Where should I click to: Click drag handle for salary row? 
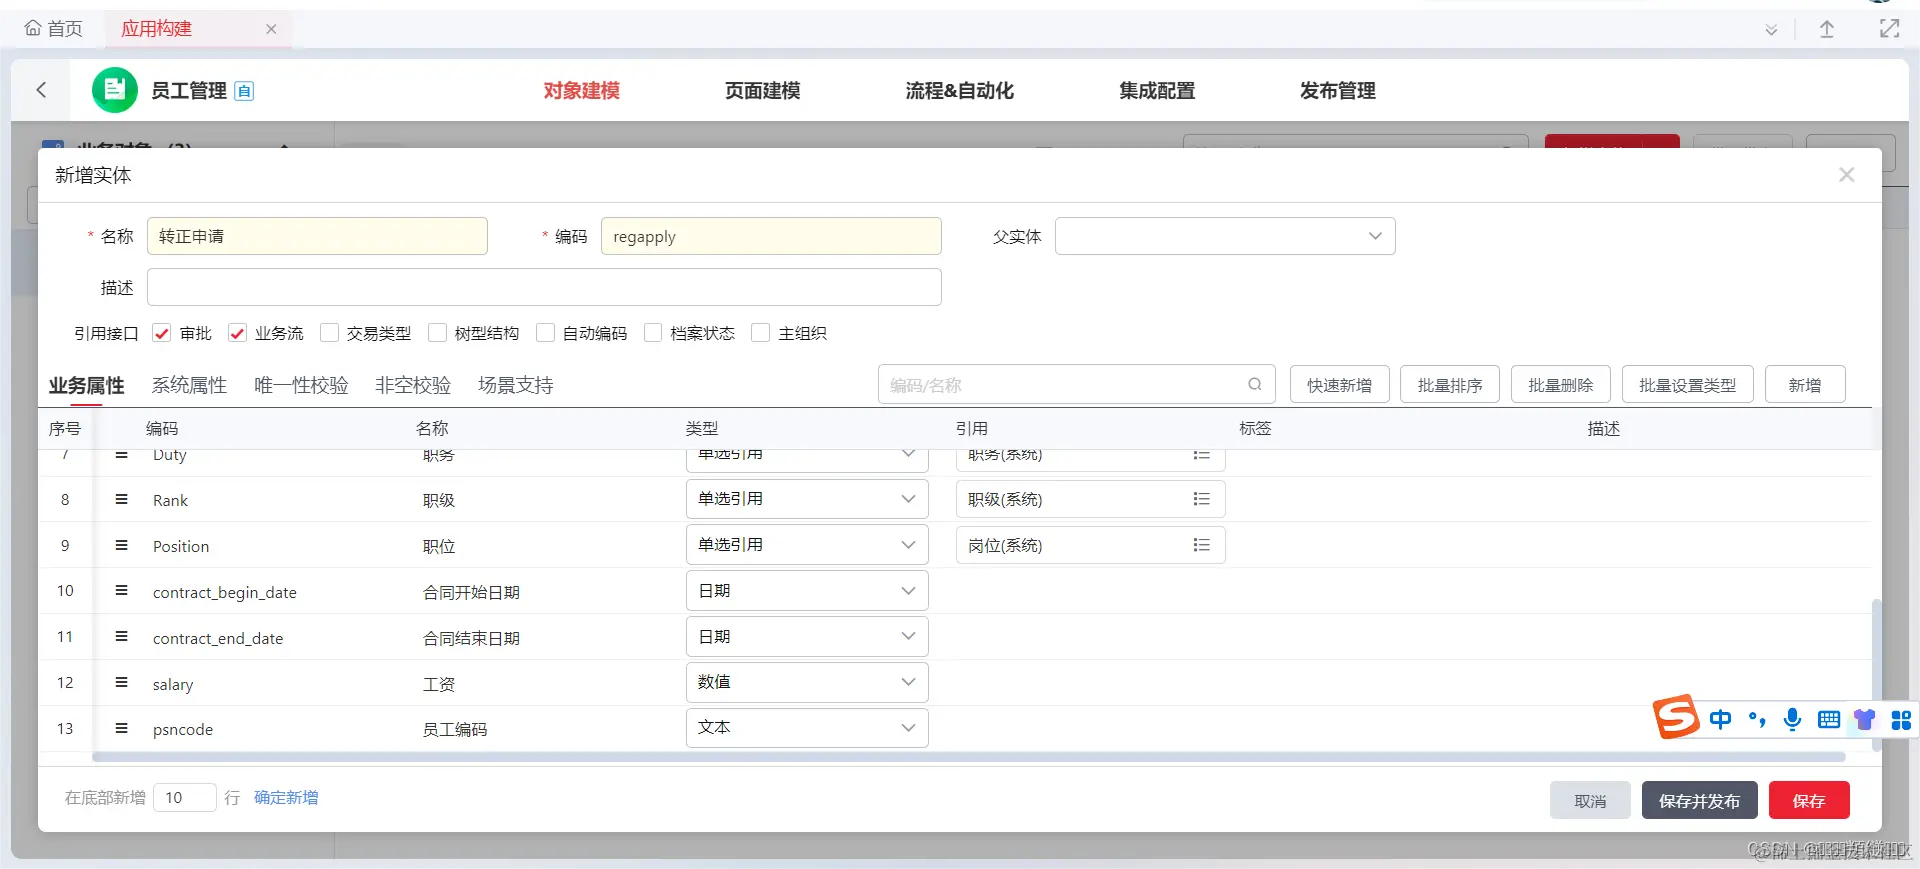121,682
